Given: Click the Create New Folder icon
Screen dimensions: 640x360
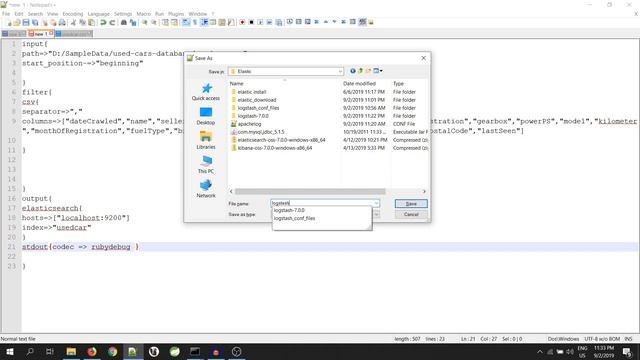Looking at the screenshot, I should tap(368, 71).
